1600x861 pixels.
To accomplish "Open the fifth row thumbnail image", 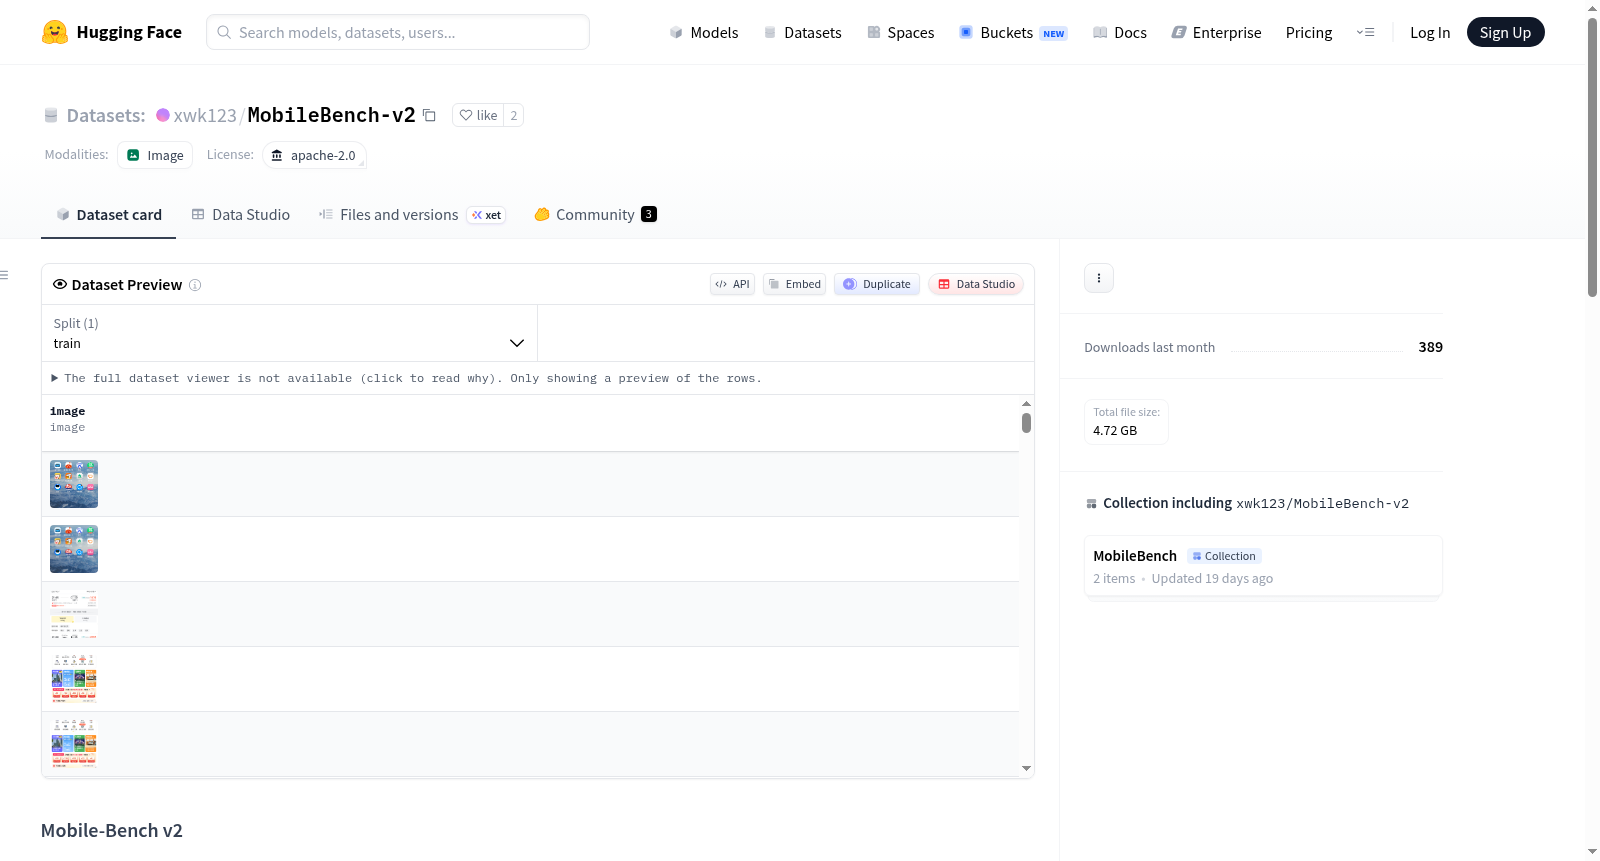I will [x=74, y=744].
